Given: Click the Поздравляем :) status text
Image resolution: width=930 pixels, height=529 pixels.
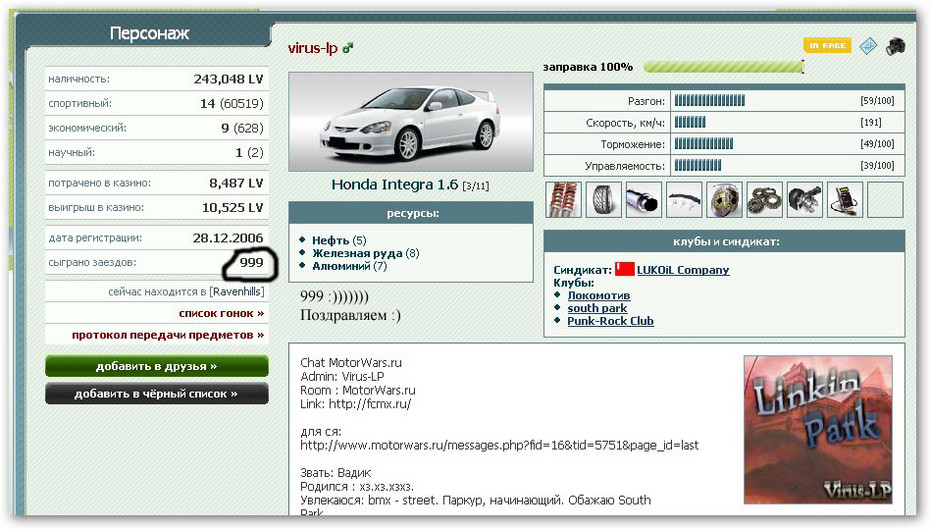Looking at the screenshot, I should pyautogui.click(x=351, y=316).
